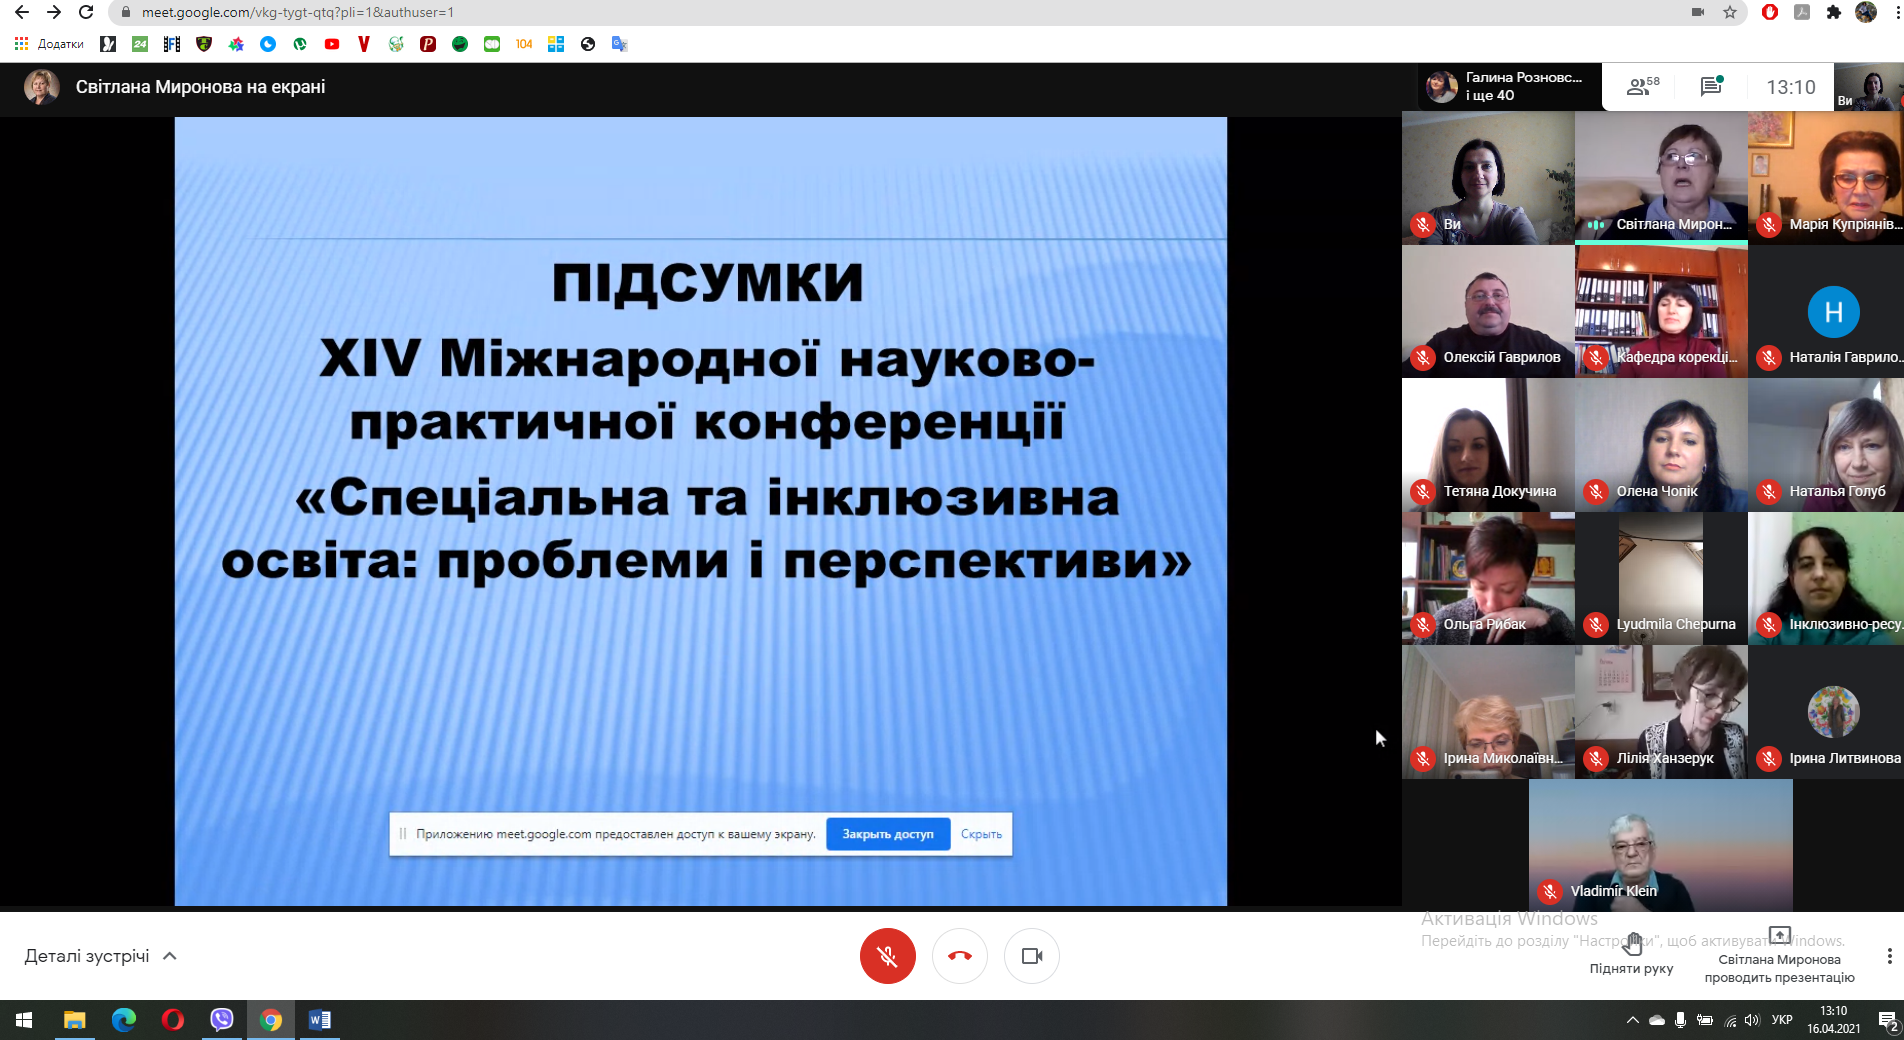Show hidden system tray icons chevron
The width and height of the screenshot is (1904, 1040).
click(1632, 1020)
